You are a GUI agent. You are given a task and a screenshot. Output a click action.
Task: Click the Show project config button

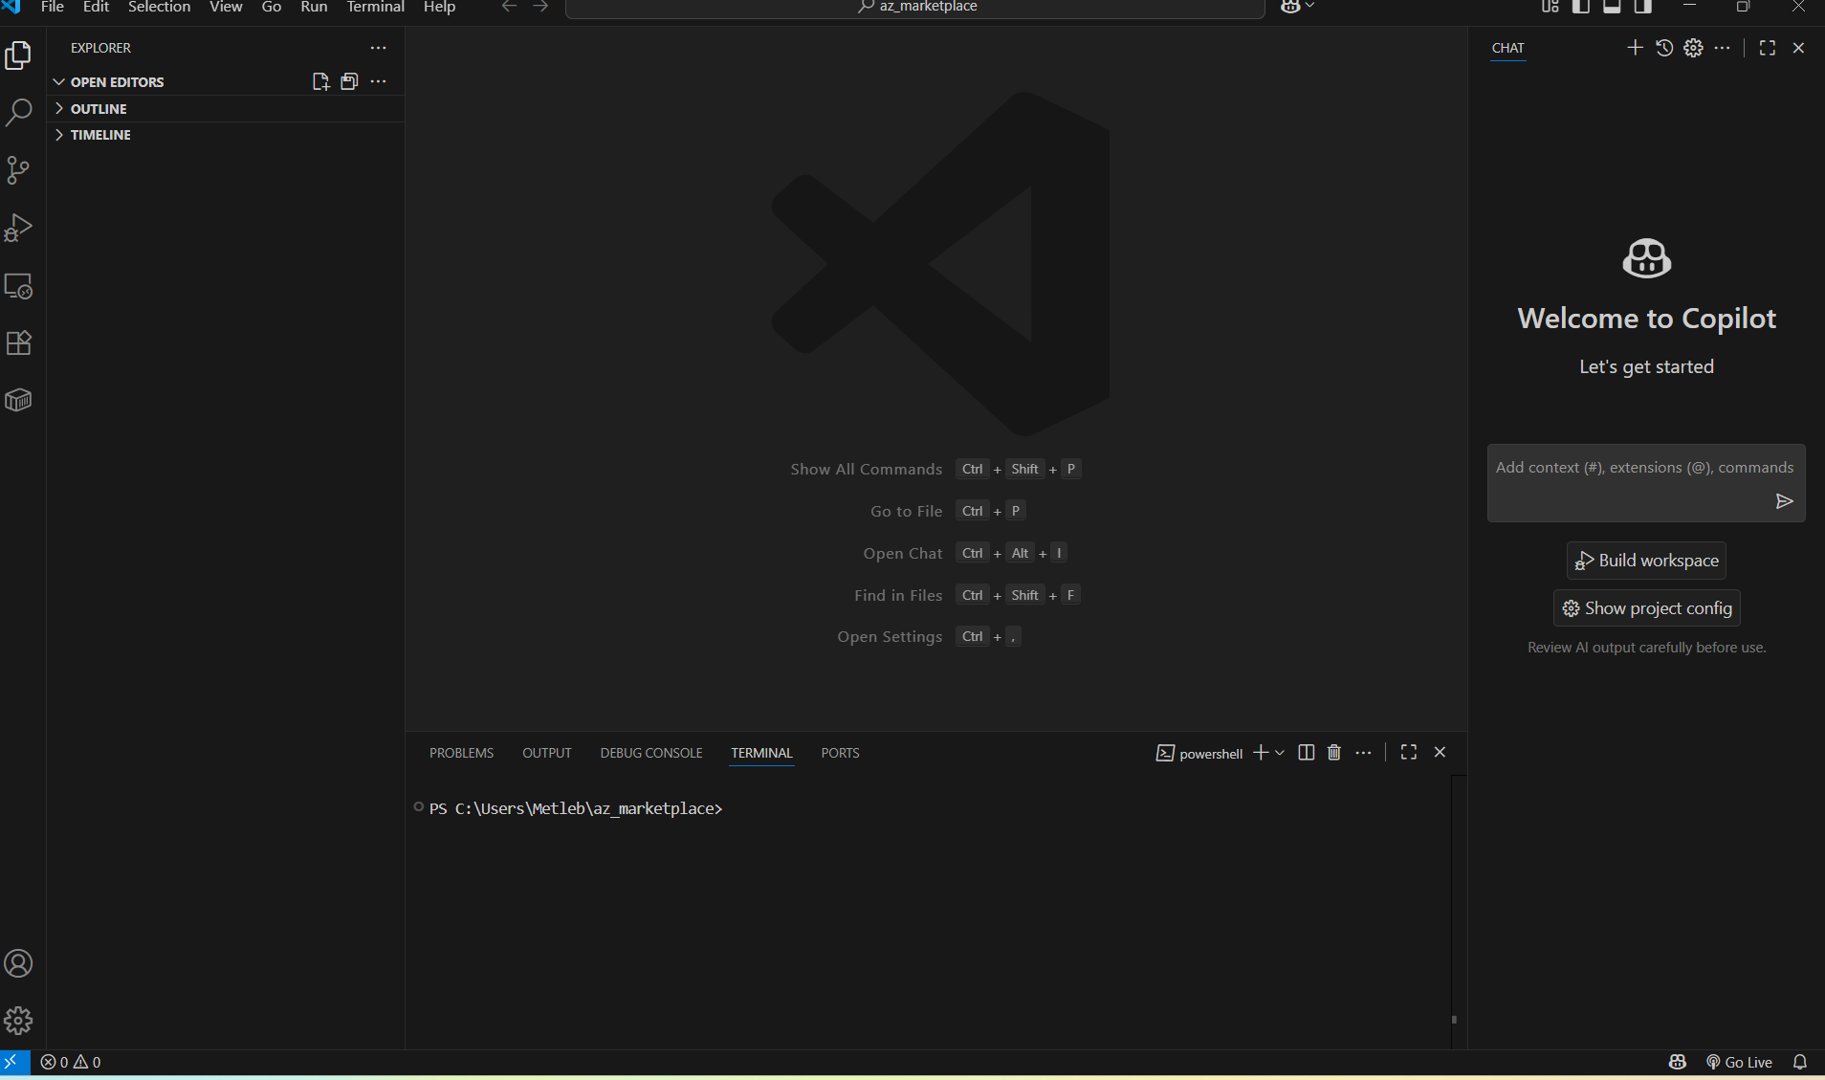[x=1646, y=608]
